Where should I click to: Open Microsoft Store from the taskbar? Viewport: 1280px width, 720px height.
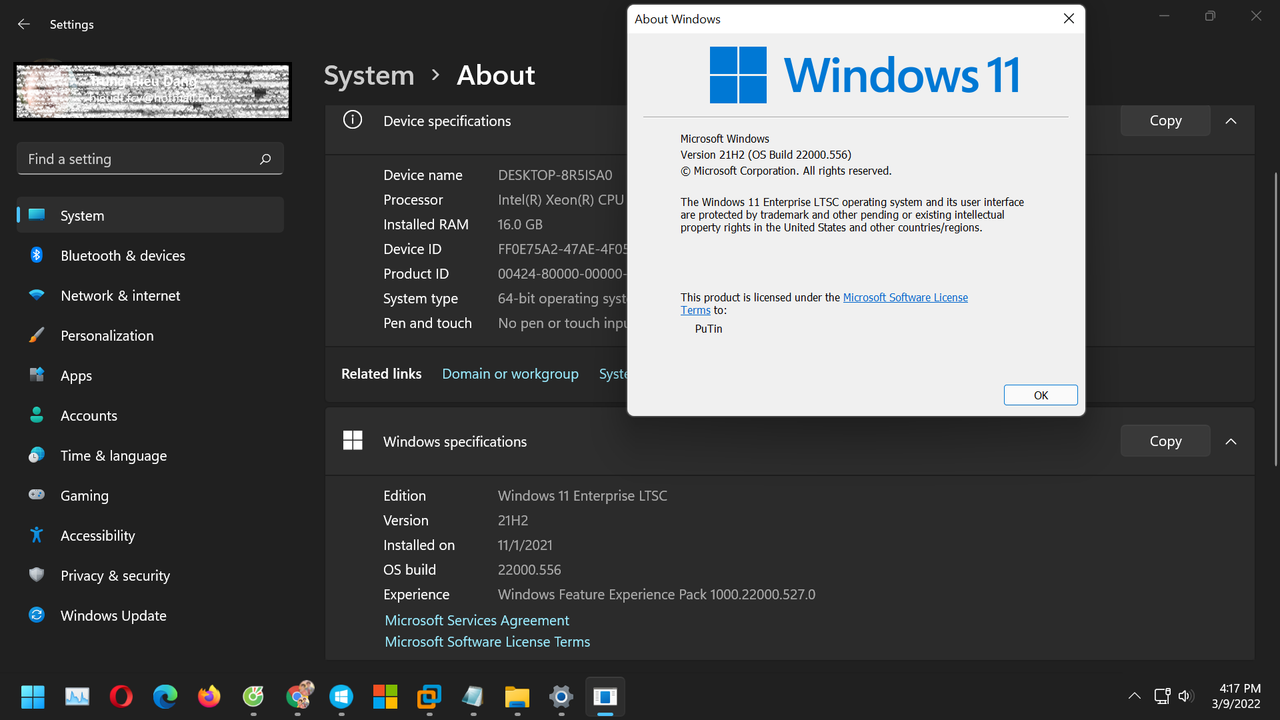tap(385, 696)
